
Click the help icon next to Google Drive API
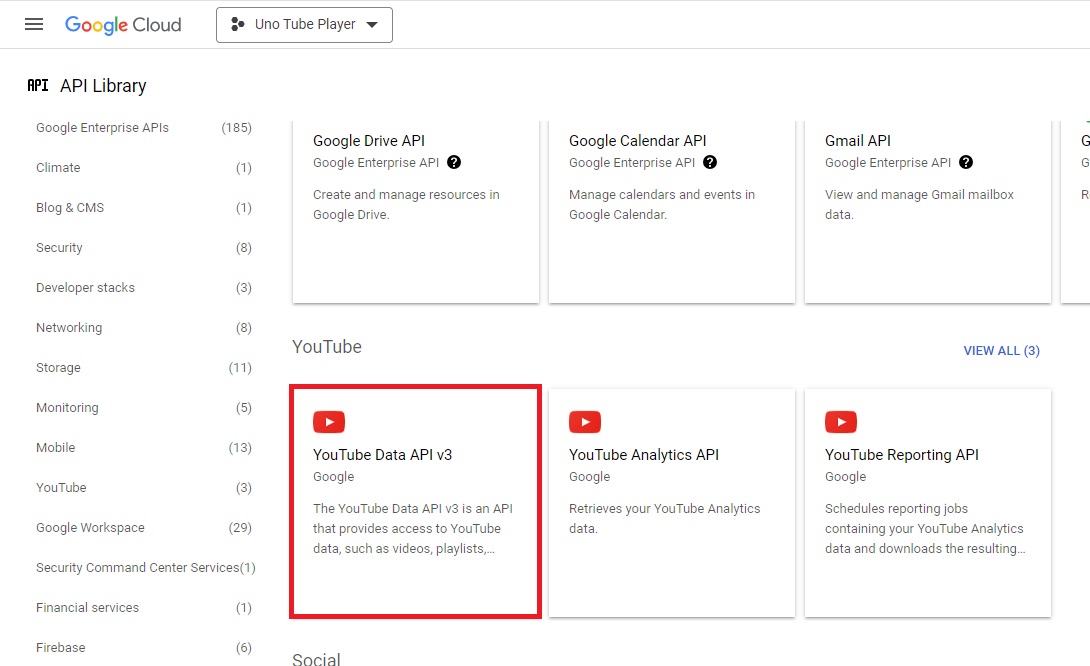click(x=454, y=161)
